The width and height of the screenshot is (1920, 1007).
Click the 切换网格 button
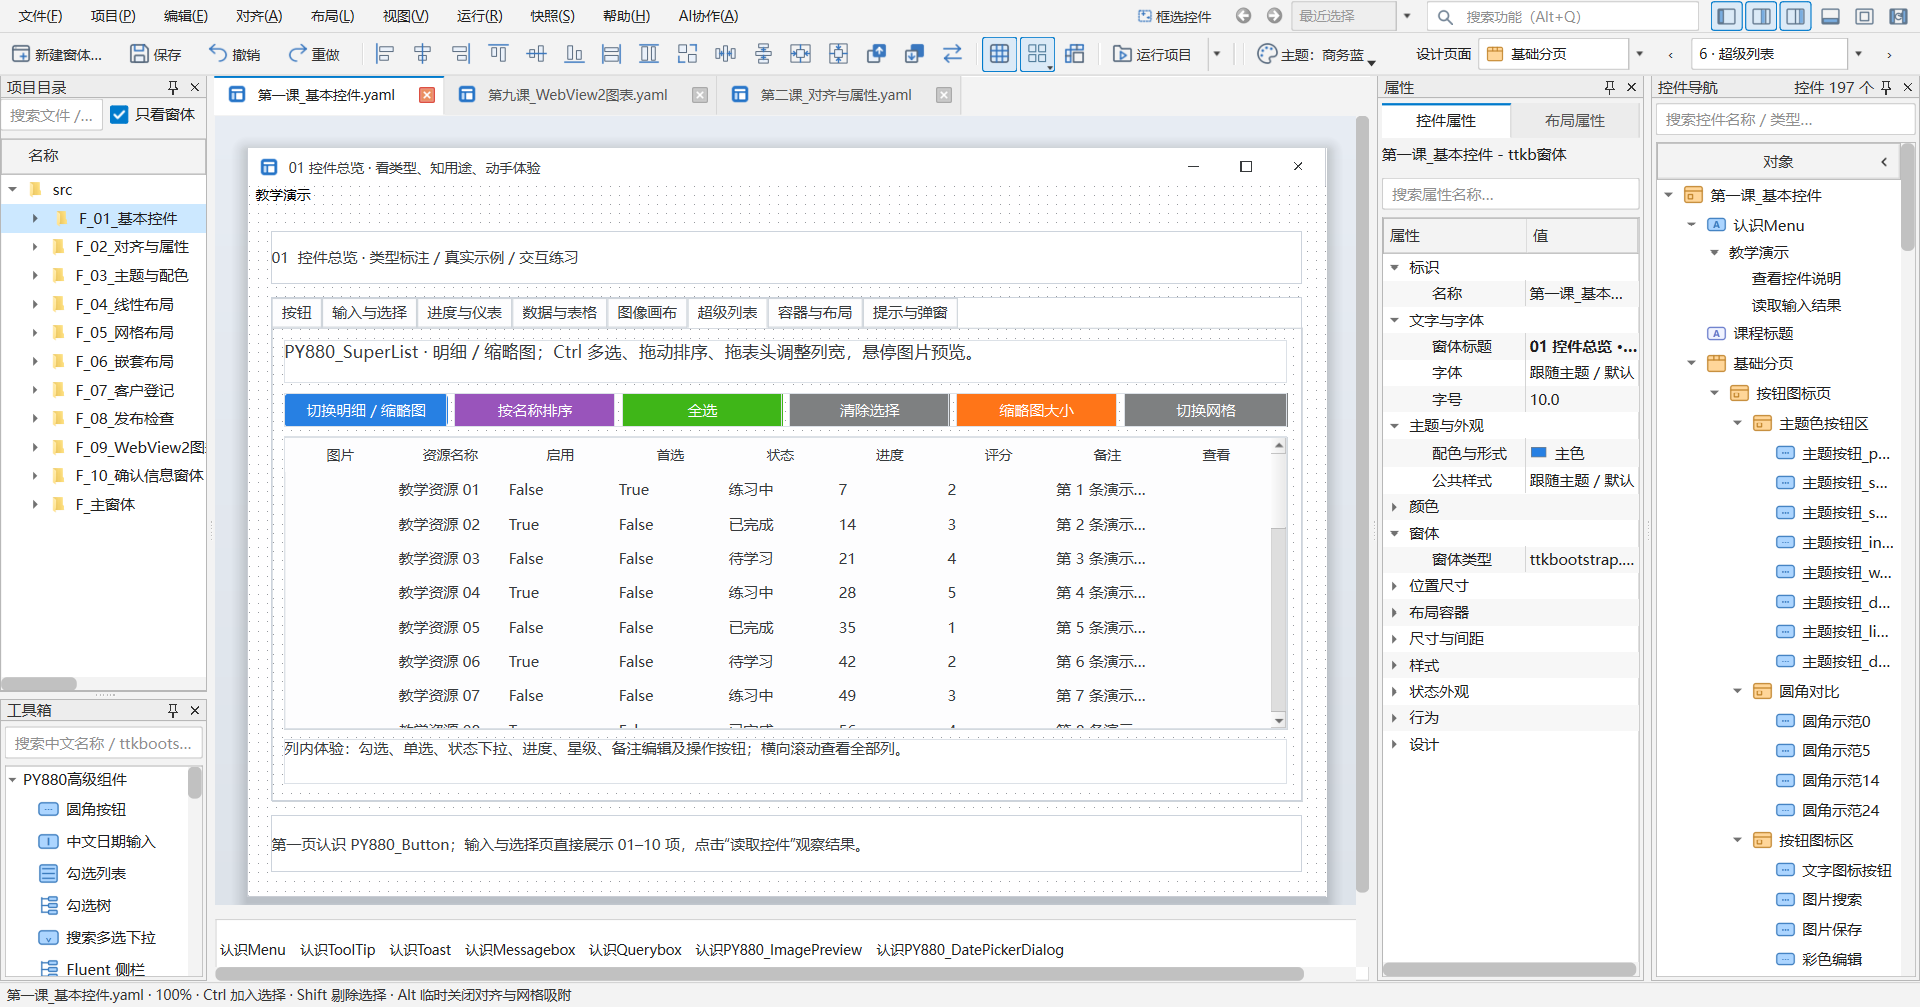1205,410
